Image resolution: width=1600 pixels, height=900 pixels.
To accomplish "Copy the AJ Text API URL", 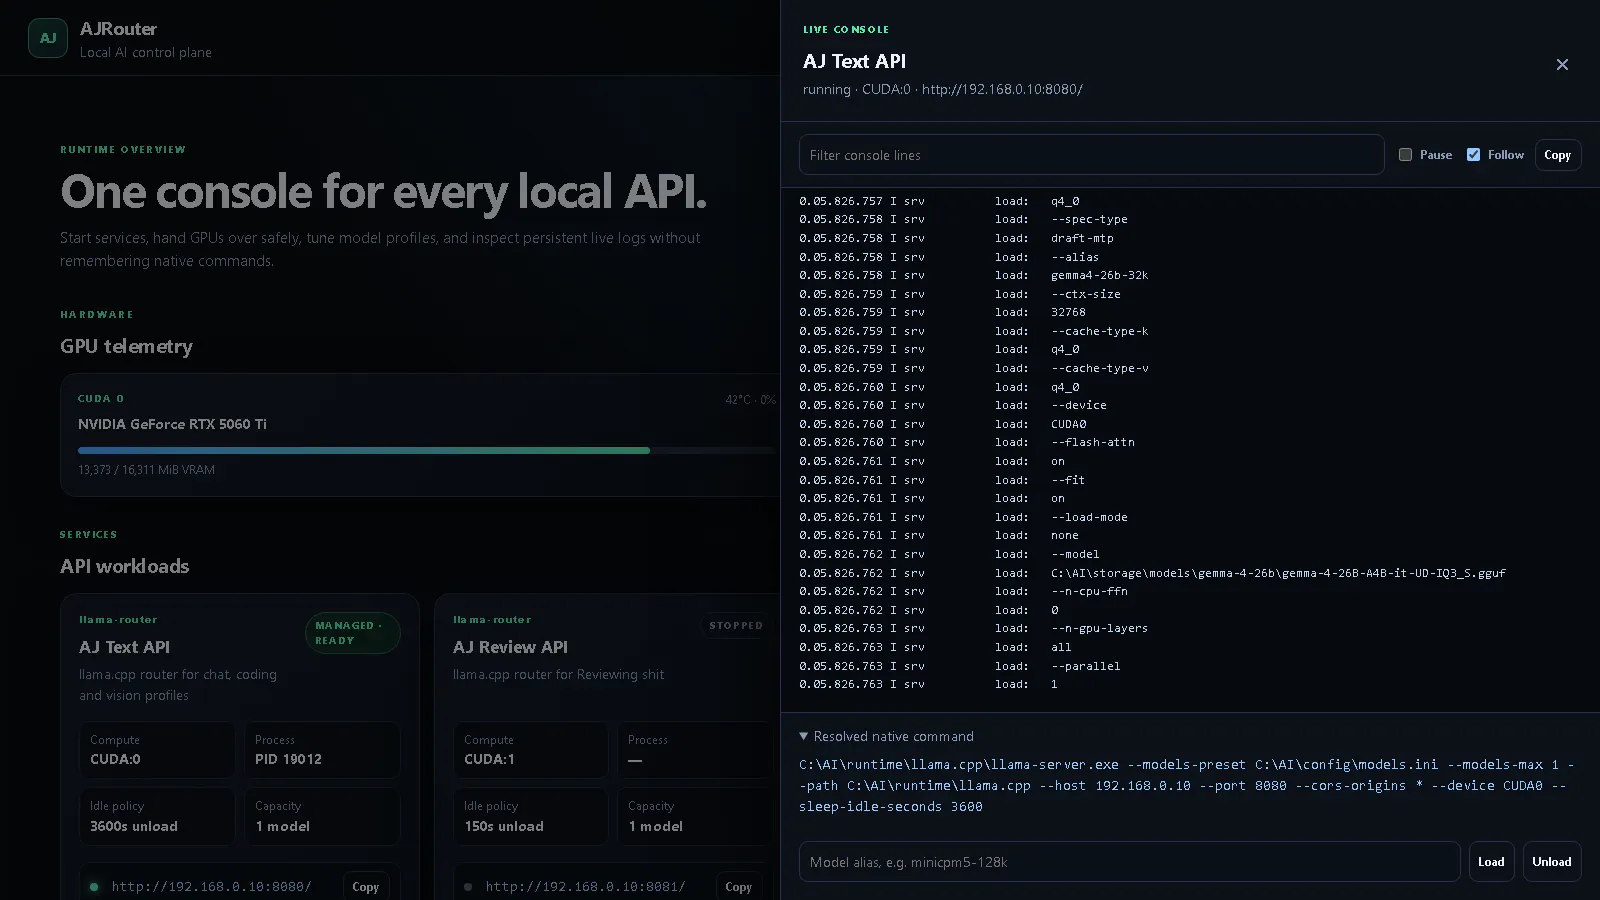I will (x=365, y=886).
